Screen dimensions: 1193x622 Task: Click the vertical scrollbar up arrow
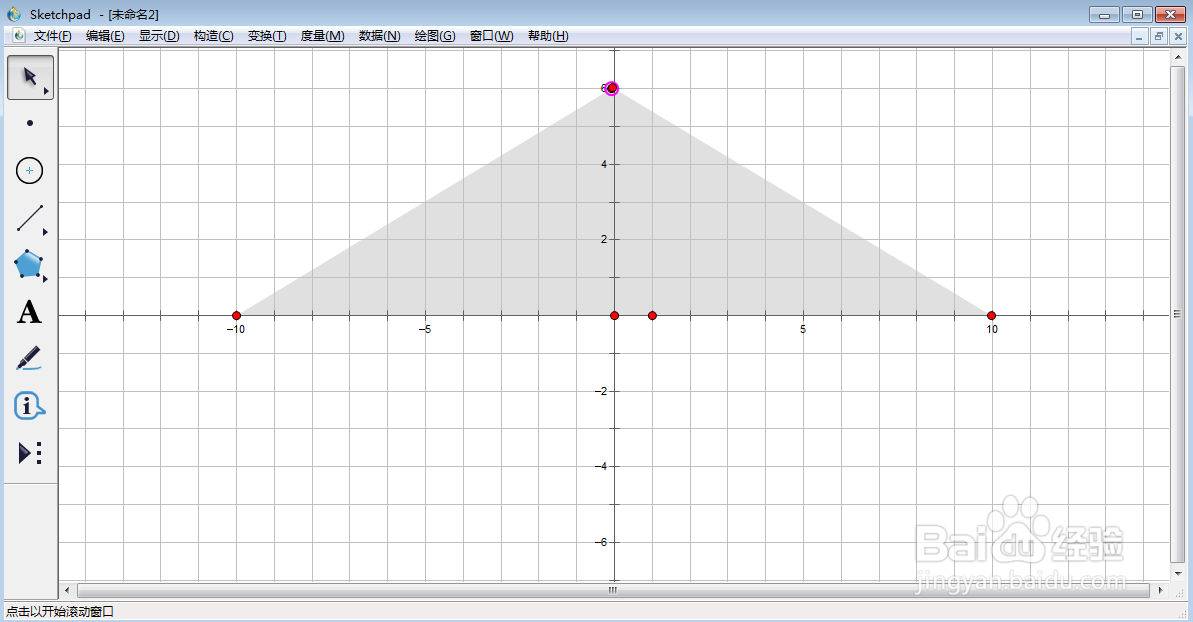(1178, 58)
